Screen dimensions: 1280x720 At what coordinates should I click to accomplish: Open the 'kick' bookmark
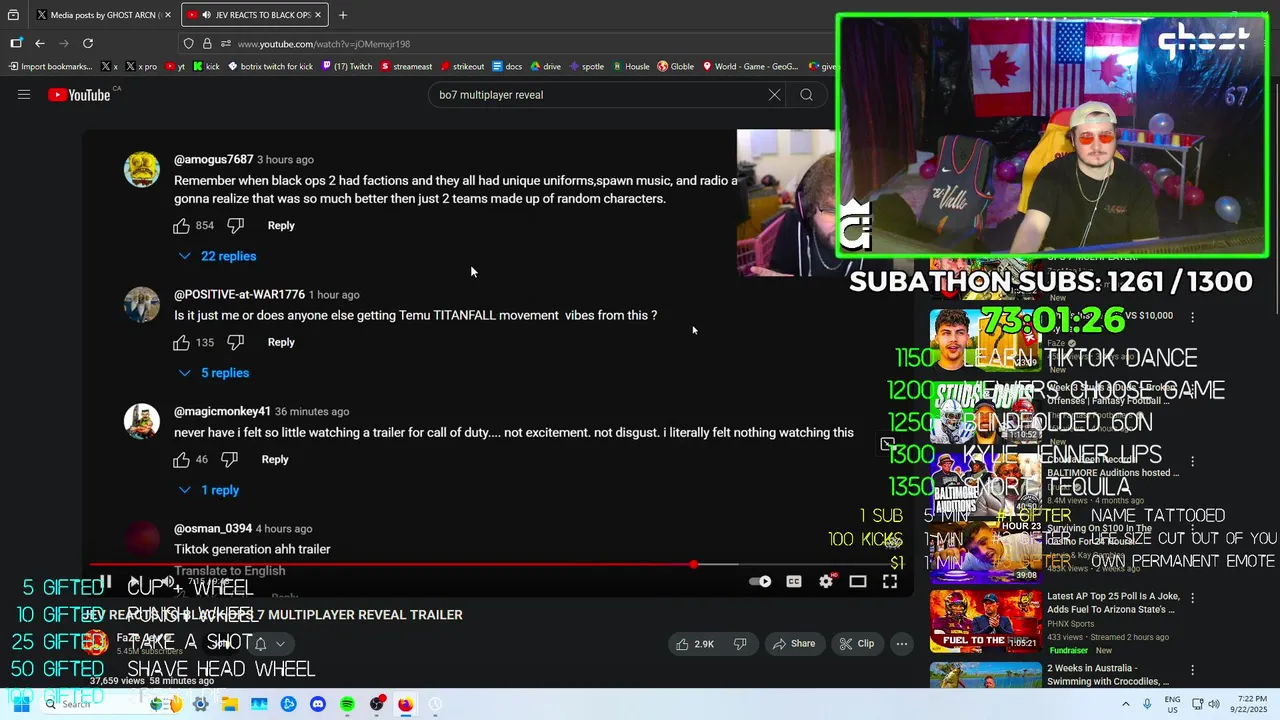pos(206,67)
